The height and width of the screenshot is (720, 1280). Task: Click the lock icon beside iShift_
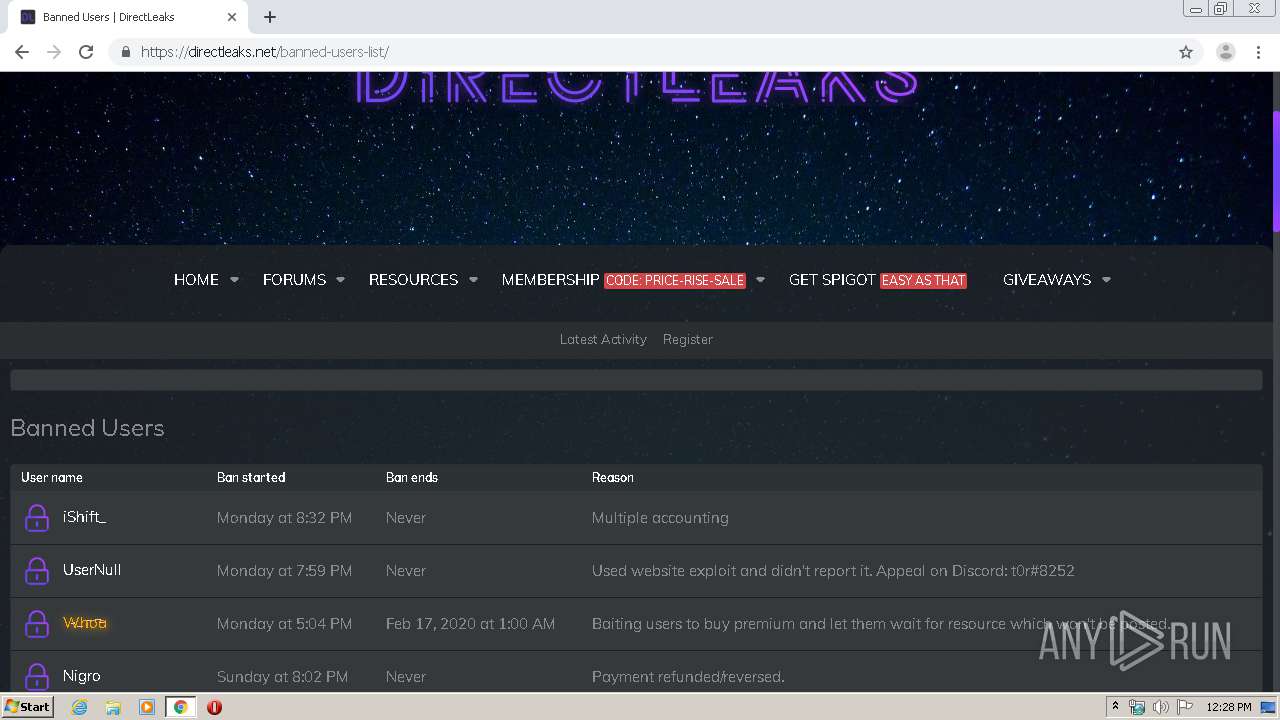[37, 517]
